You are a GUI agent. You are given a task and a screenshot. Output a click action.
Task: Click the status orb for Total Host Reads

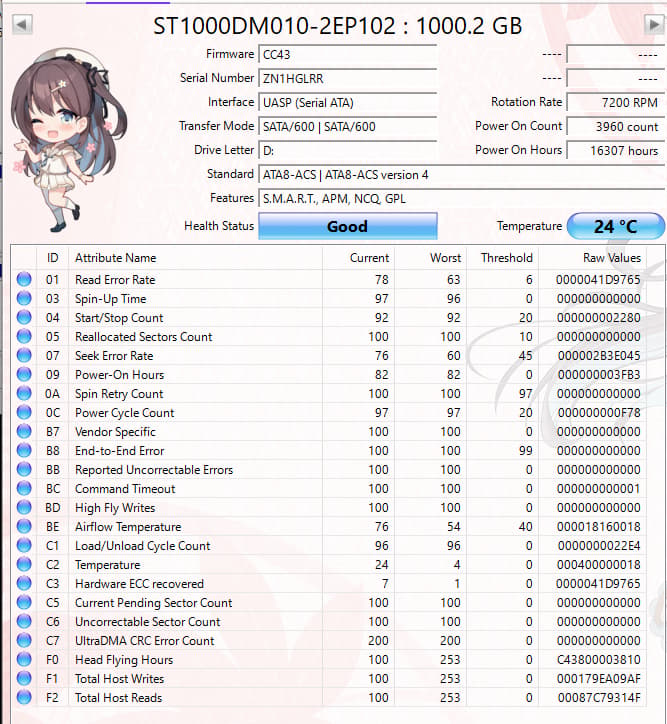[24, 697]
